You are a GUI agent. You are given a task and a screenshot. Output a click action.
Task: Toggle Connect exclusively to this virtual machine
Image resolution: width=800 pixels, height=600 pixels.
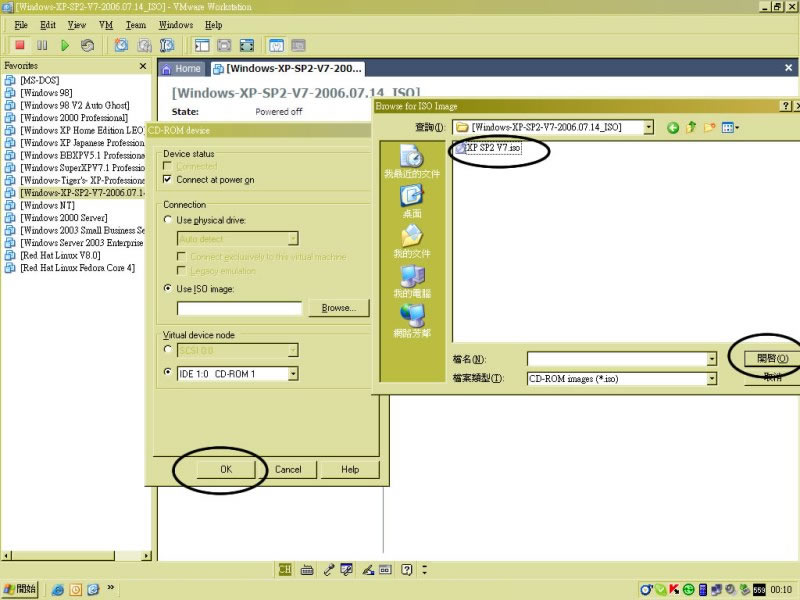coord(181,256)
